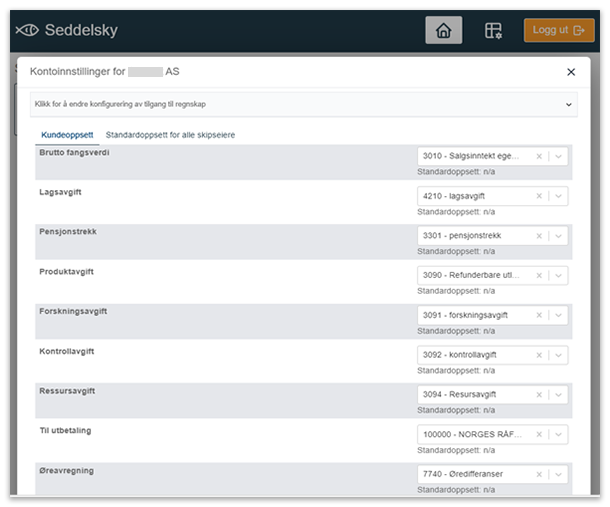Clear the Lagsavgift account selection
Image resolution: width=610 pixels, height=507 pixels.
tap(540, 196)
